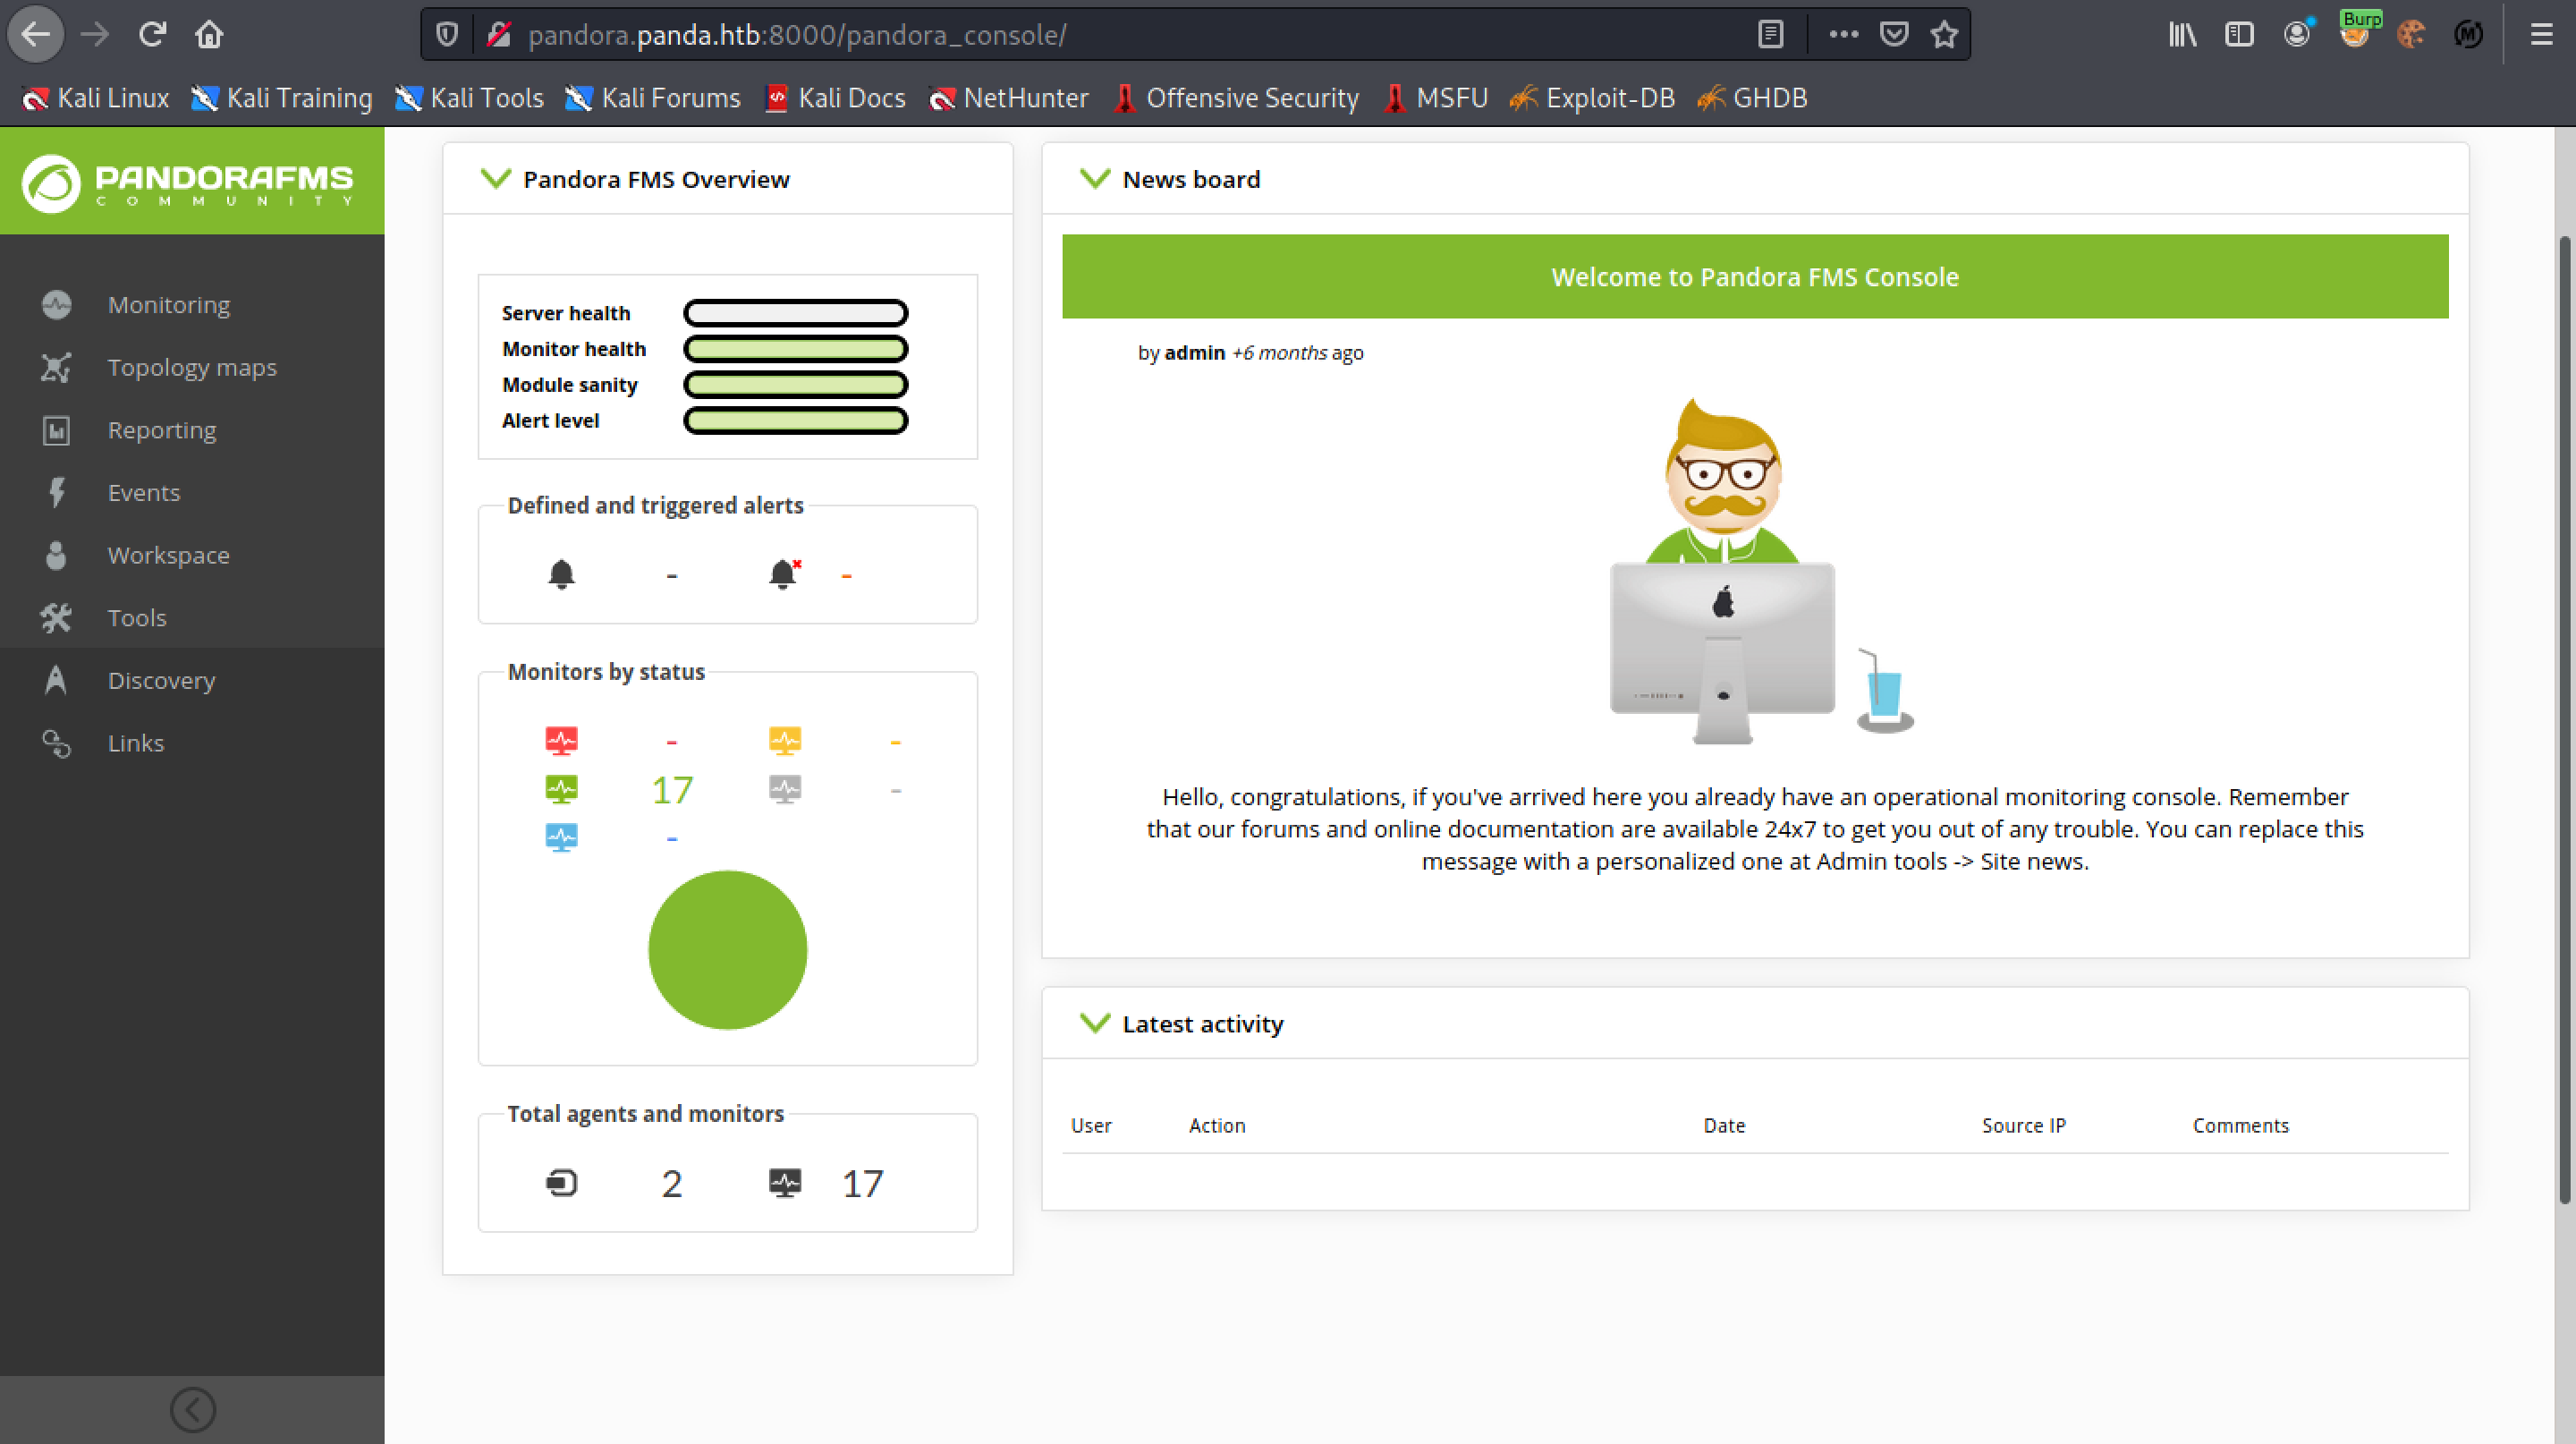Click the Action column header

pos(1217,1126)
